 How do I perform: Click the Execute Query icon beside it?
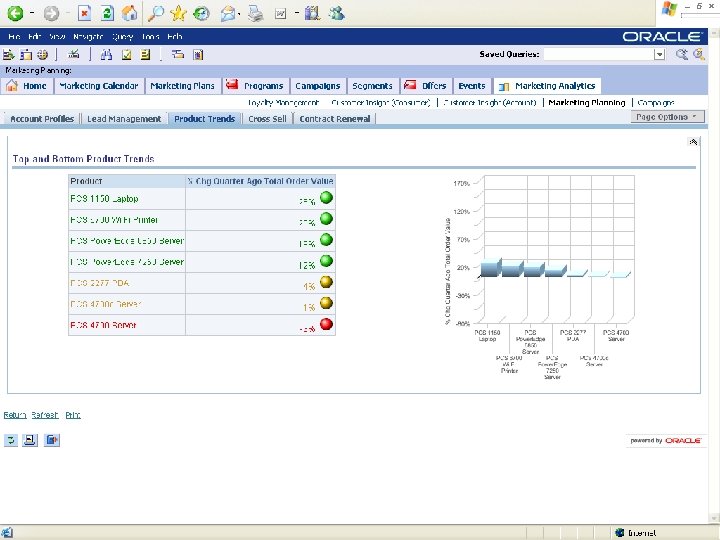pos(699,54)
